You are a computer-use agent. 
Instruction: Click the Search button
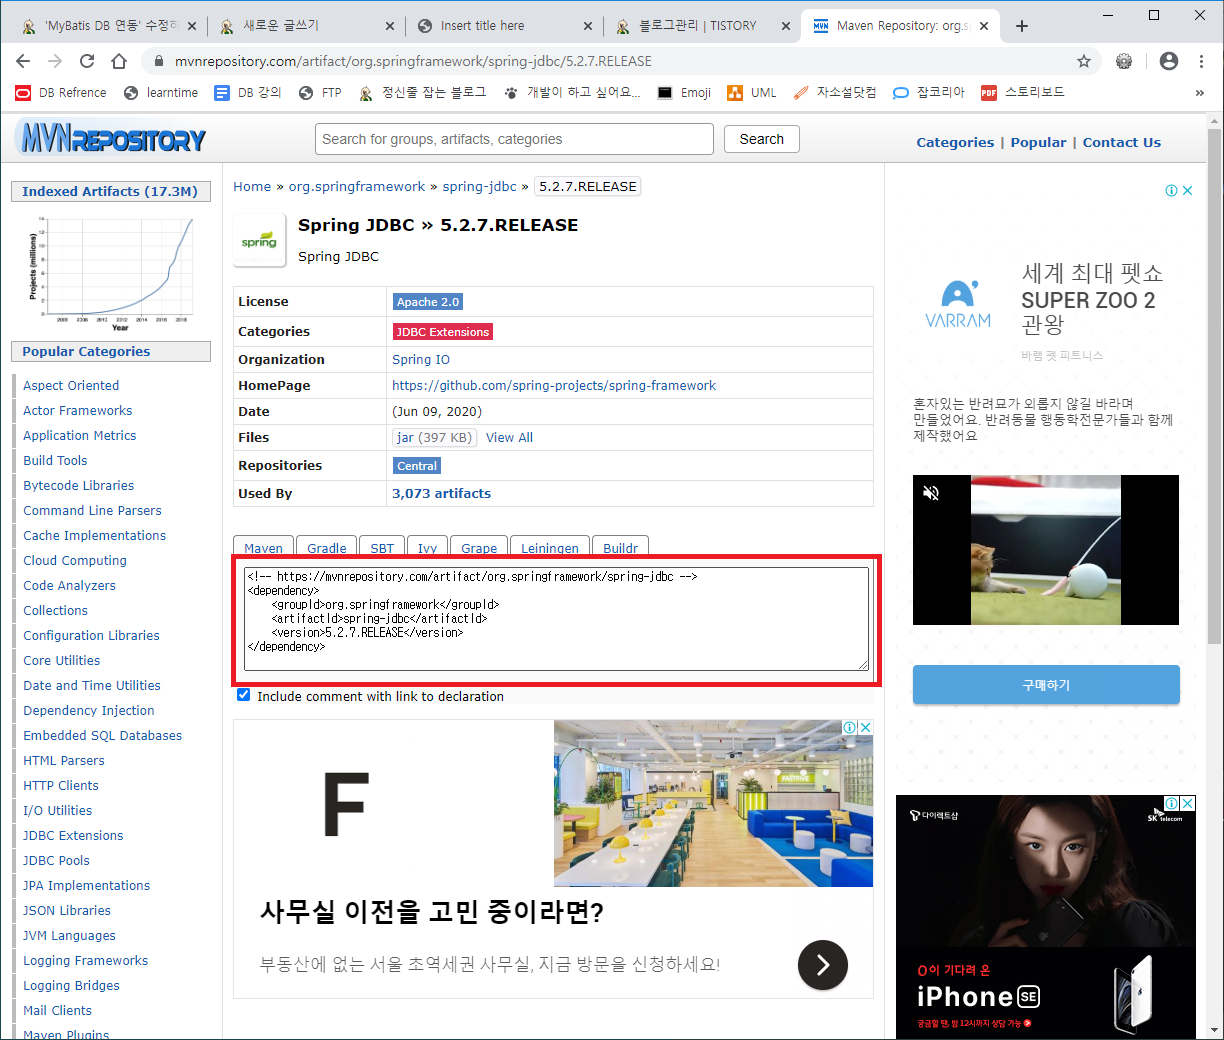tap(762, 139)
